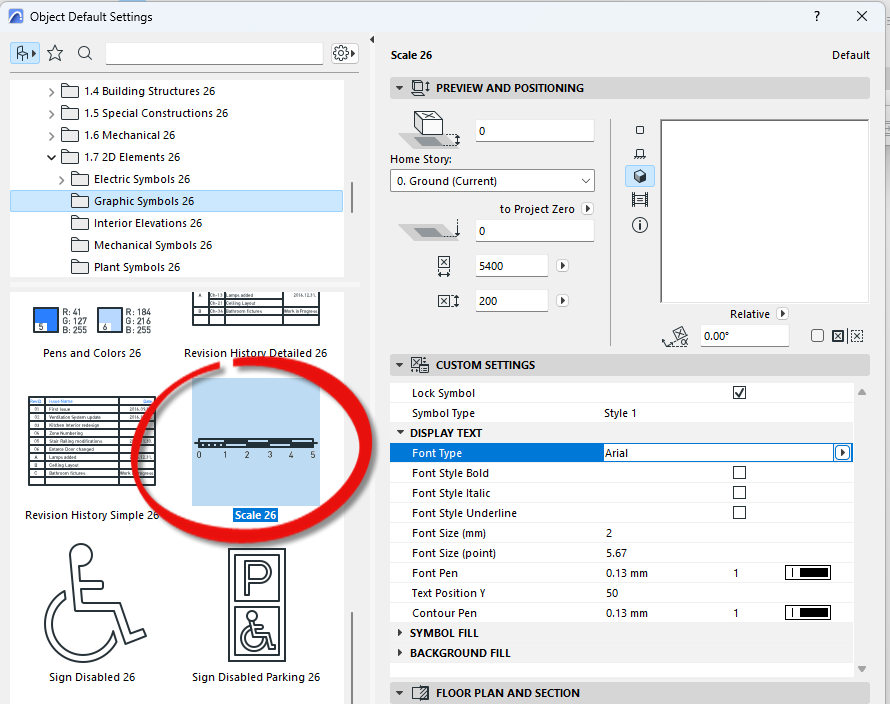Click the mirror object icon
Image resolution: width=890 pixels, height=704 pixels.
pyautogui.click(x=838, y=336)
